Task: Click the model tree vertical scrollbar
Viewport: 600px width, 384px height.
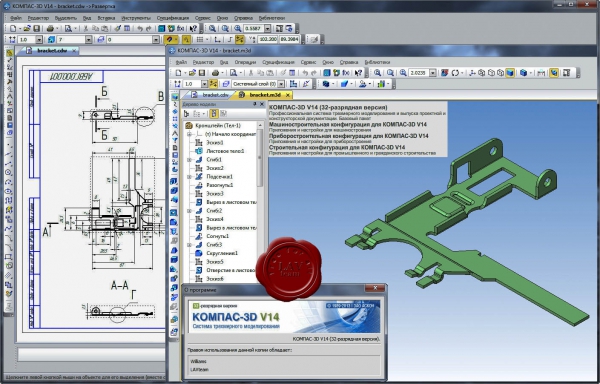Action: click(x=260, y=158)
